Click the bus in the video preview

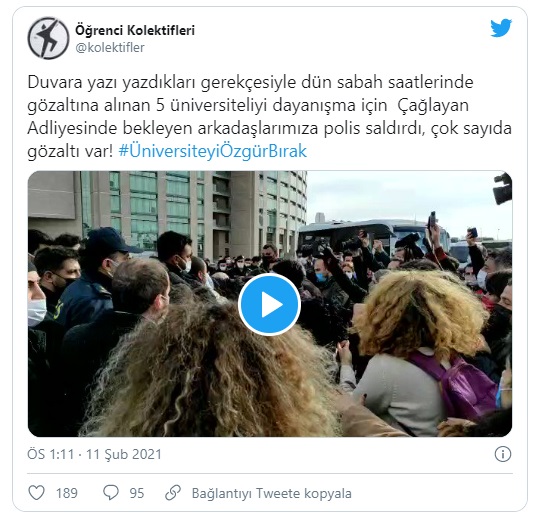374,234
